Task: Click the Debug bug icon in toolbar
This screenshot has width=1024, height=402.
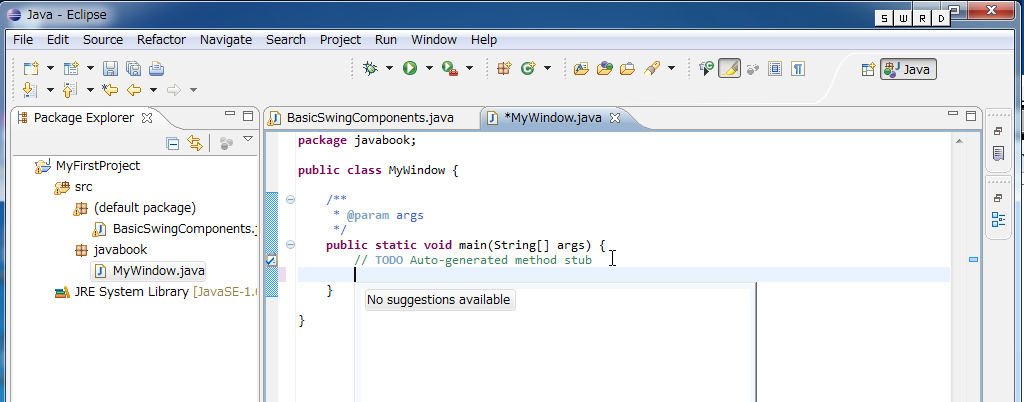Action: pyautogui.click(x=370, y=68)
